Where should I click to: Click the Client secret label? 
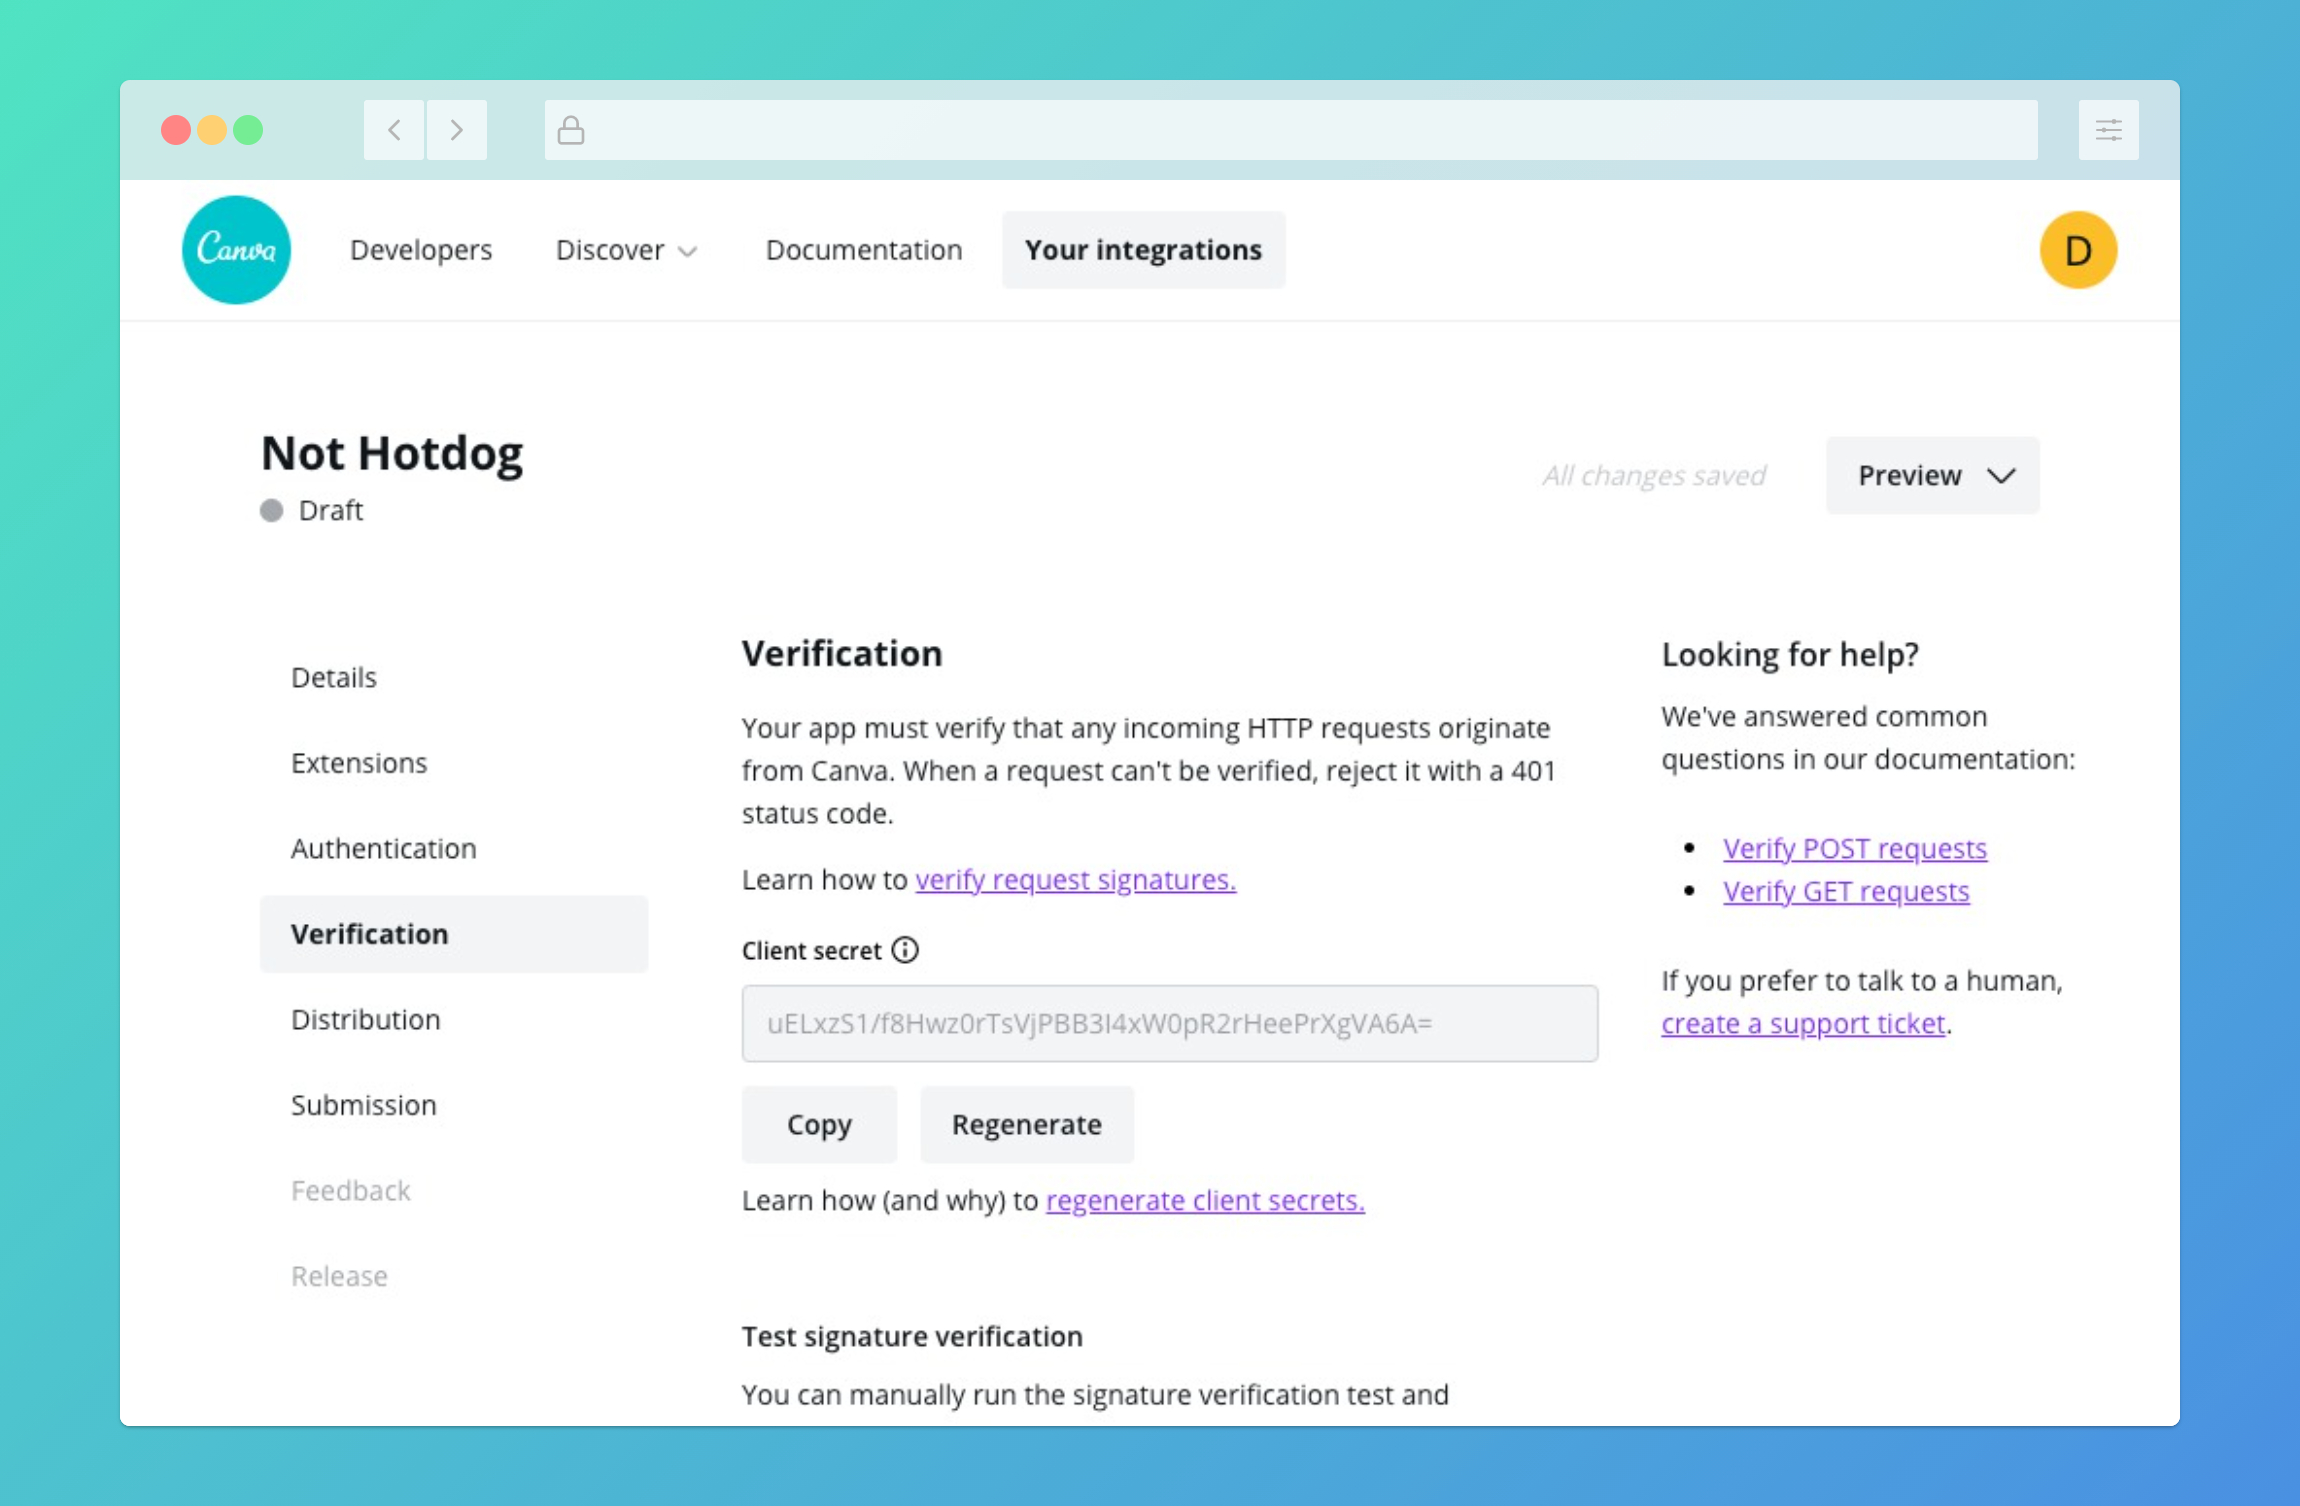click(x=812, y=951)
